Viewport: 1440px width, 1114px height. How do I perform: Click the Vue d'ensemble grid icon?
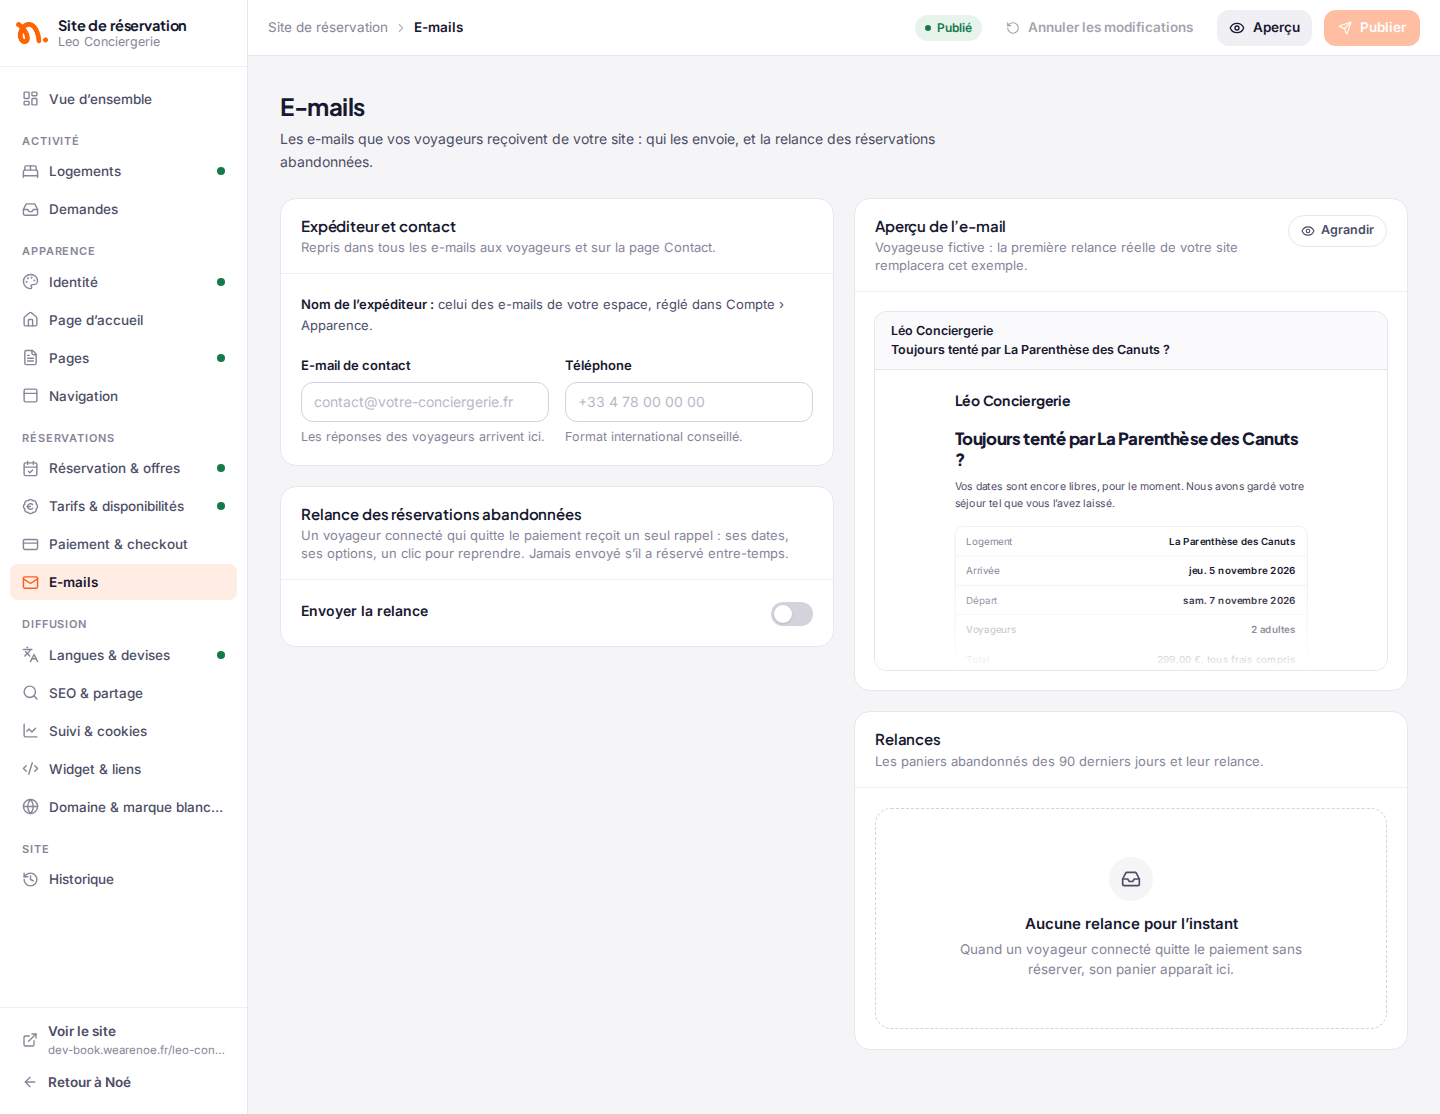(30, 99)
